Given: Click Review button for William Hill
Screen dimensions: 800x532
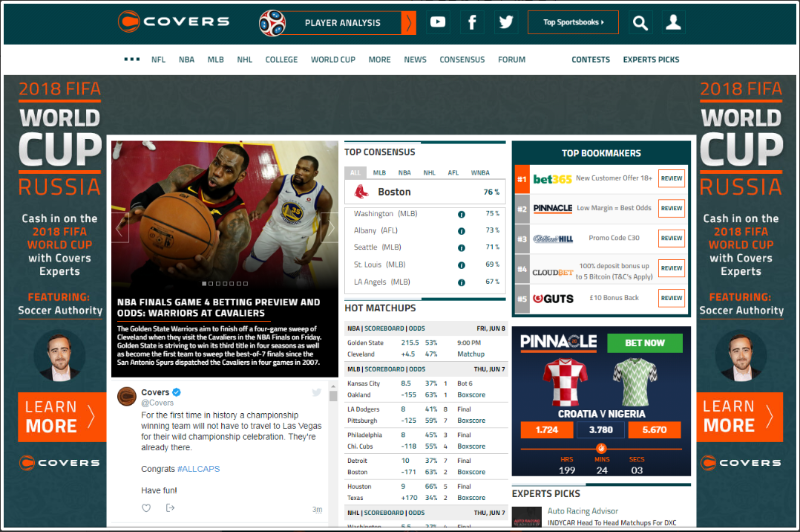Looking at the screenshot, I should tap(671, 238).
